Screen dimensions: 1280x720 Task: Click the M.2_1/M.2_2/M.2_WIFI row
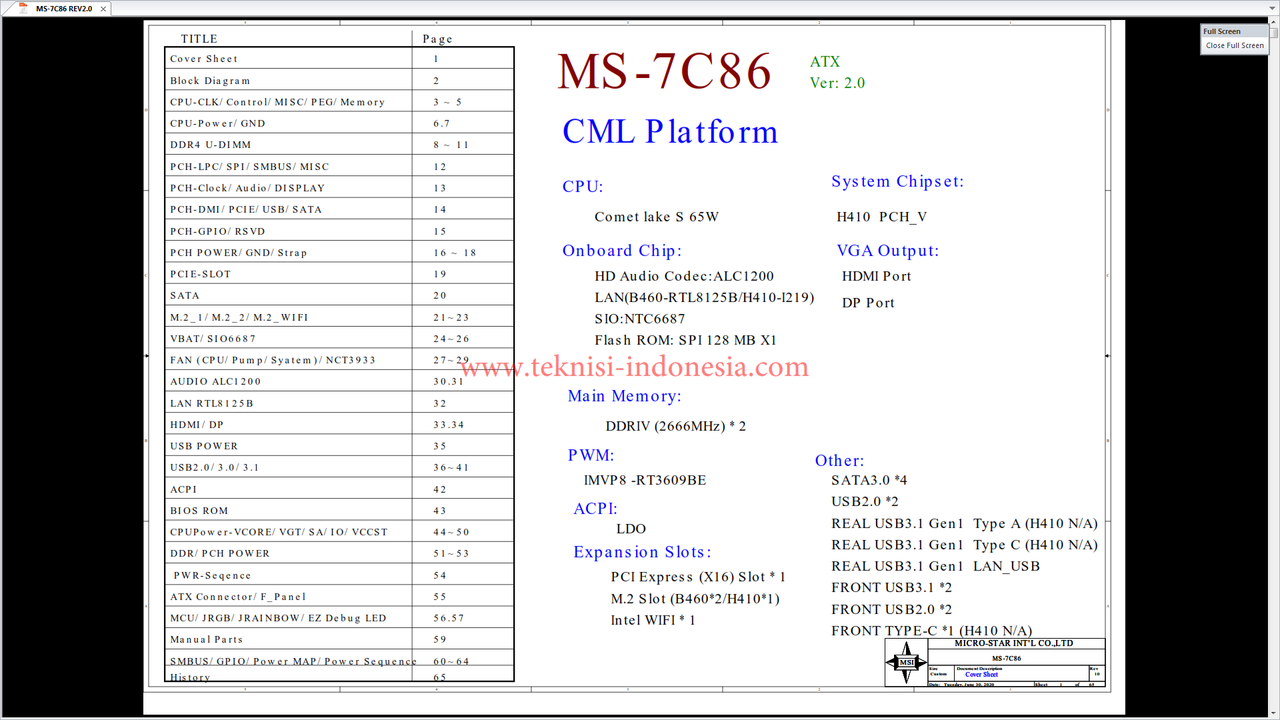pos(339,317)
